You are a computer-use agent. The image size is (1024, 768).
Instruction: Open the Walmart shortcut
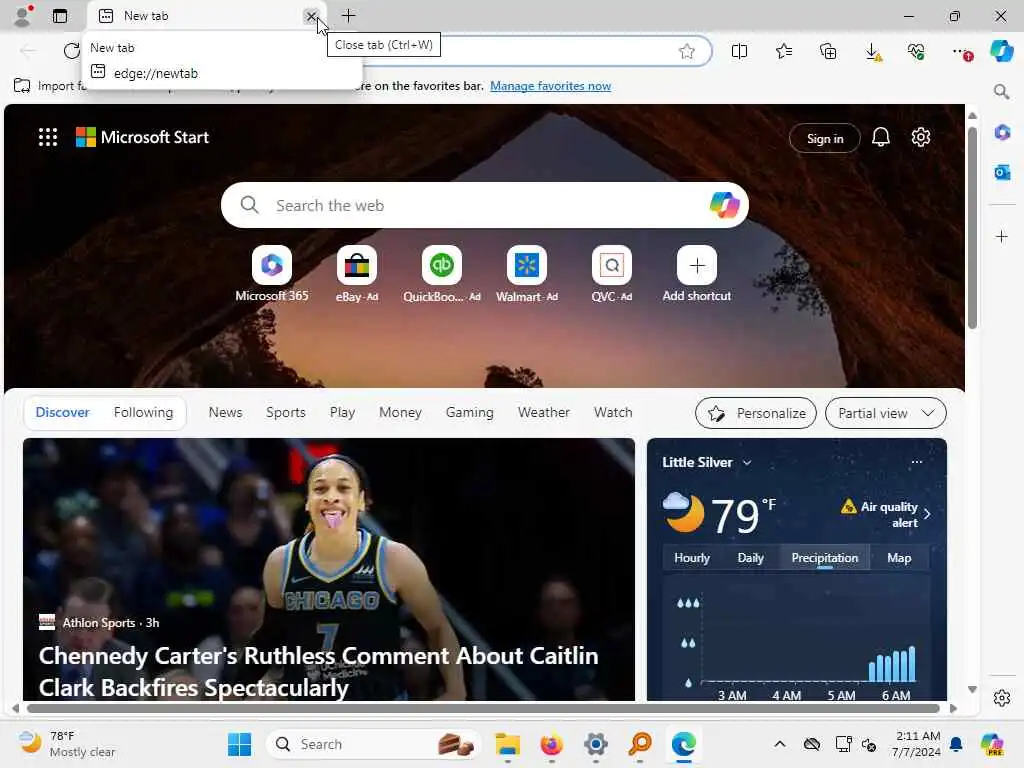(526, 274)
